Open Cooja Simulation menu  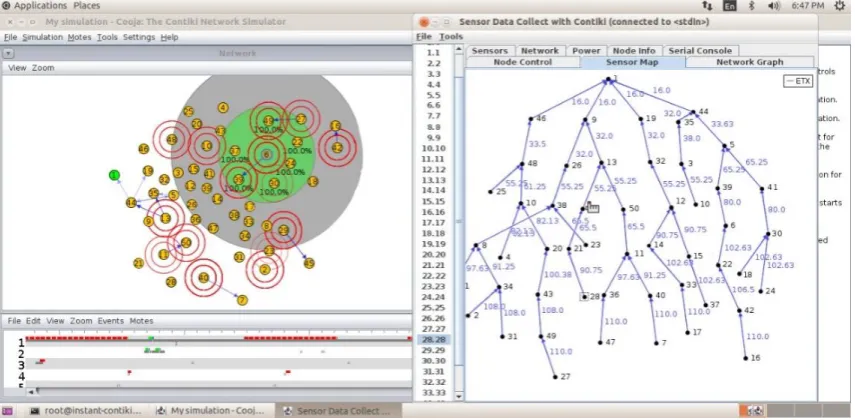coord(43,37)
